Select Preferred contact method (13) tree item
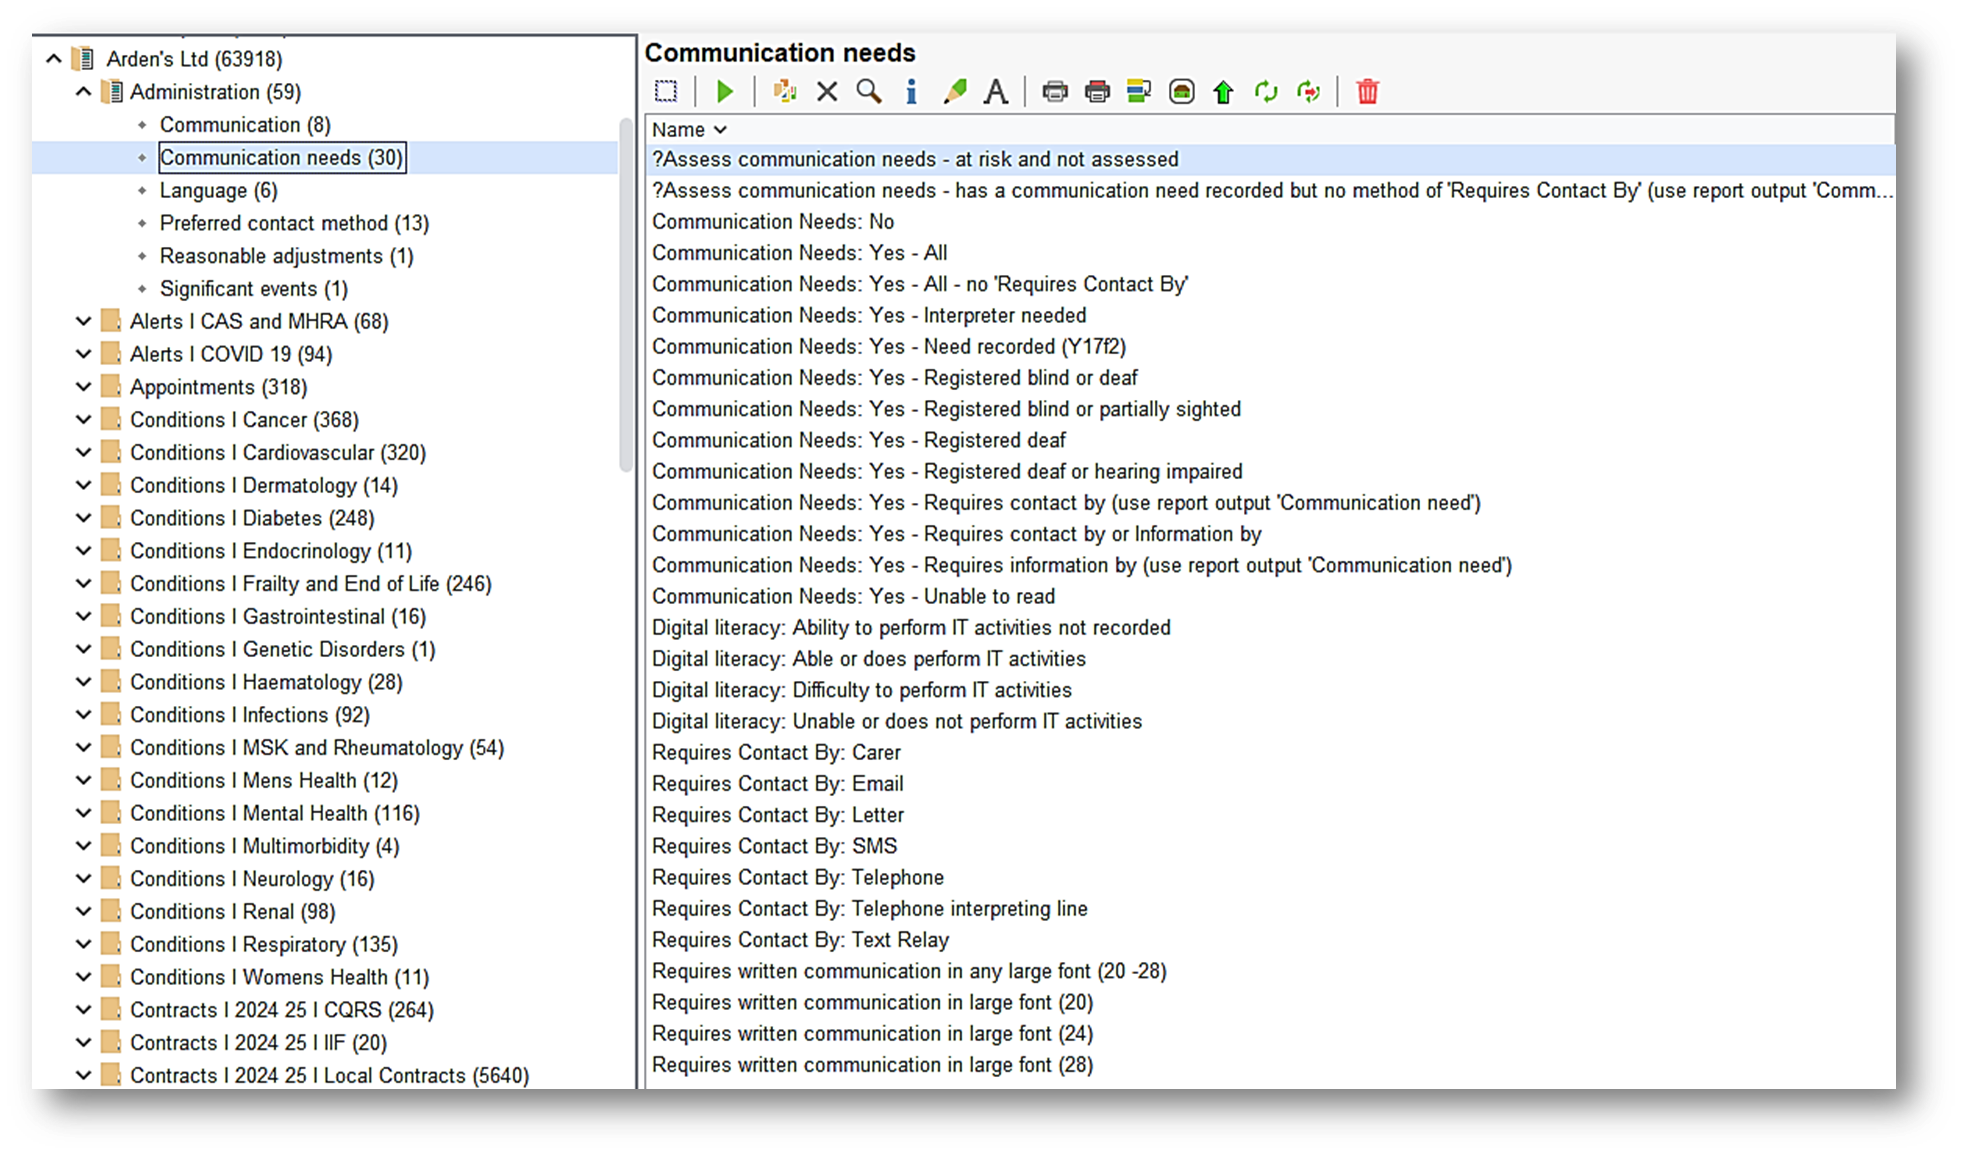 click(294, 223)
